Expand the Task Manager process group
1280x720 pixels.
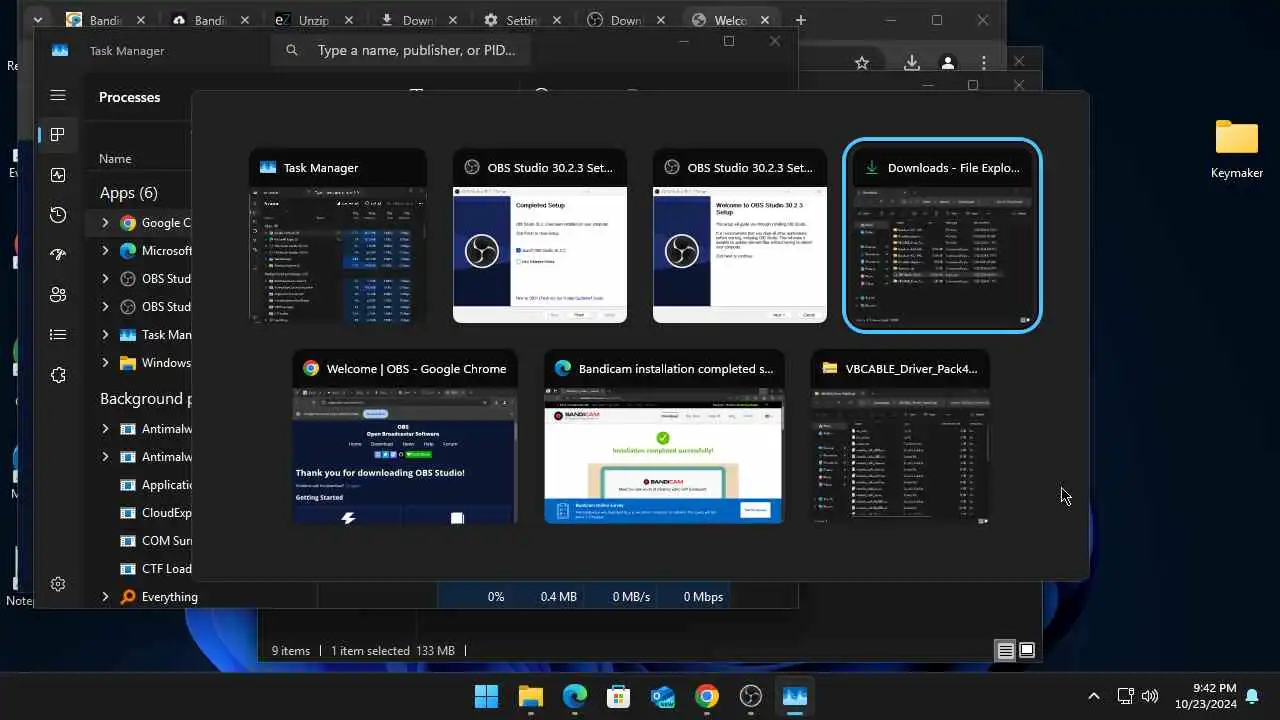coord(105,335)
